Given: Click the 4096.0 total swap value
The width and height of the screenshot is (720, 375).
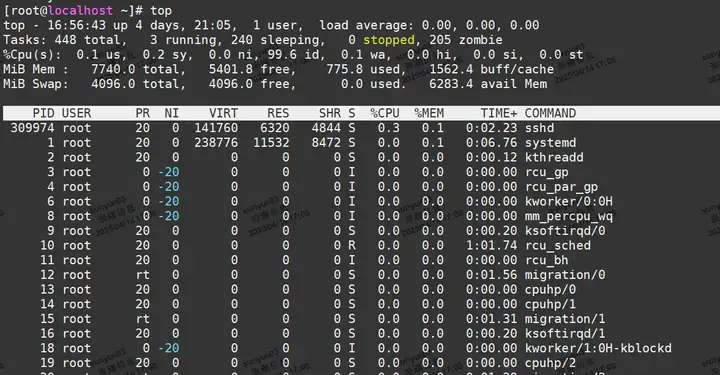Looking at the screenshot, I should tap(113, 84).
